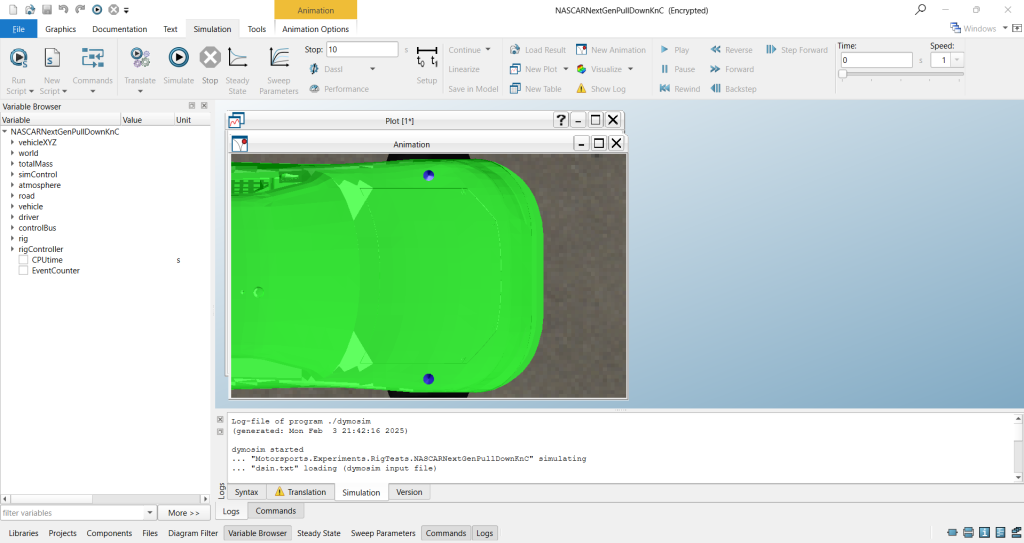Play the animation
1024x543 pixels.
pyautogui.click(x=675, y=50)
